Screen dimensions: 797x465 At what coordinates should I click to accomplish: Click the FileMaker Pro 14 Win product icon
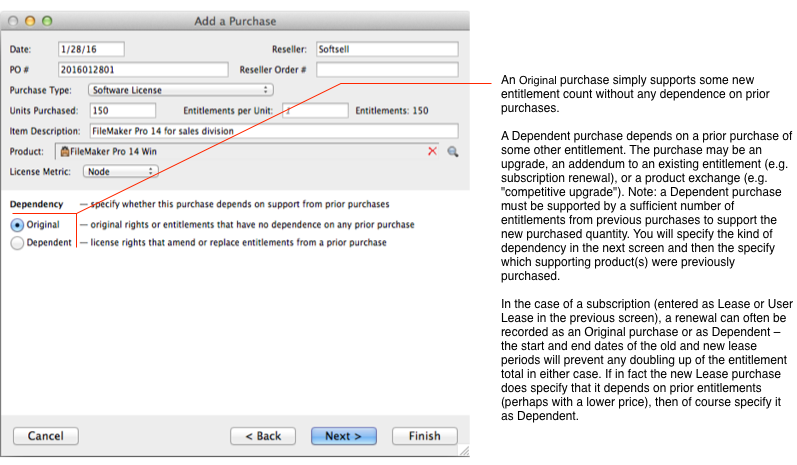65,151
